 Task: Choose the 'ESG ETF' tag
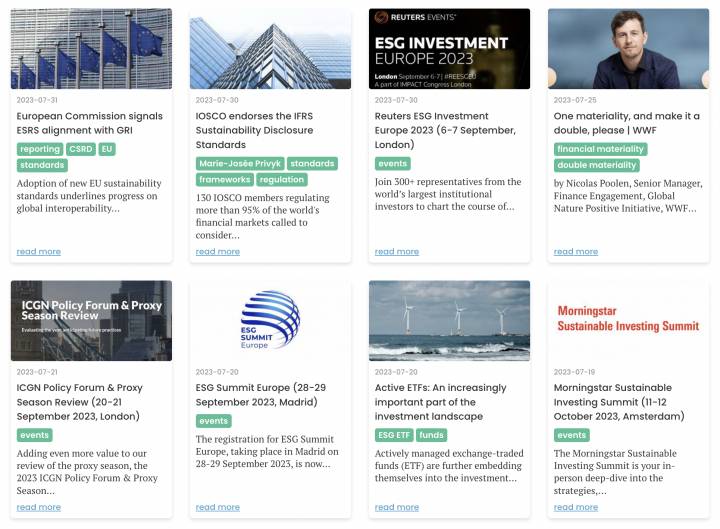394,435
